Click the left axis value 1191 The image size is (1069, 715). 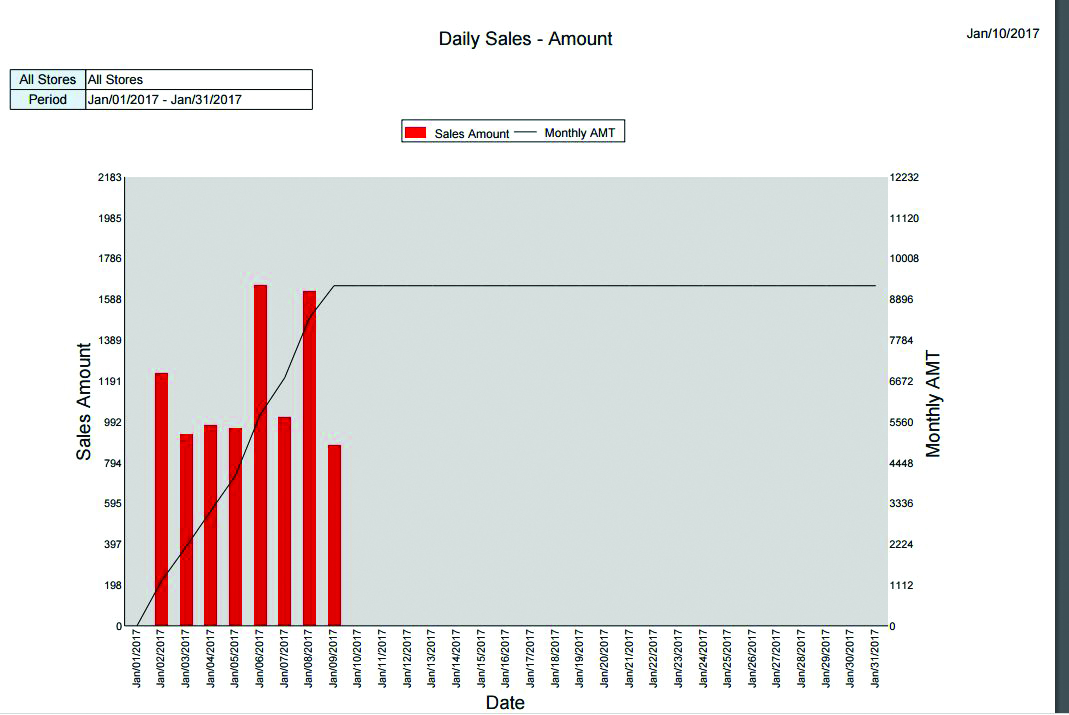[x=110, y=381]
